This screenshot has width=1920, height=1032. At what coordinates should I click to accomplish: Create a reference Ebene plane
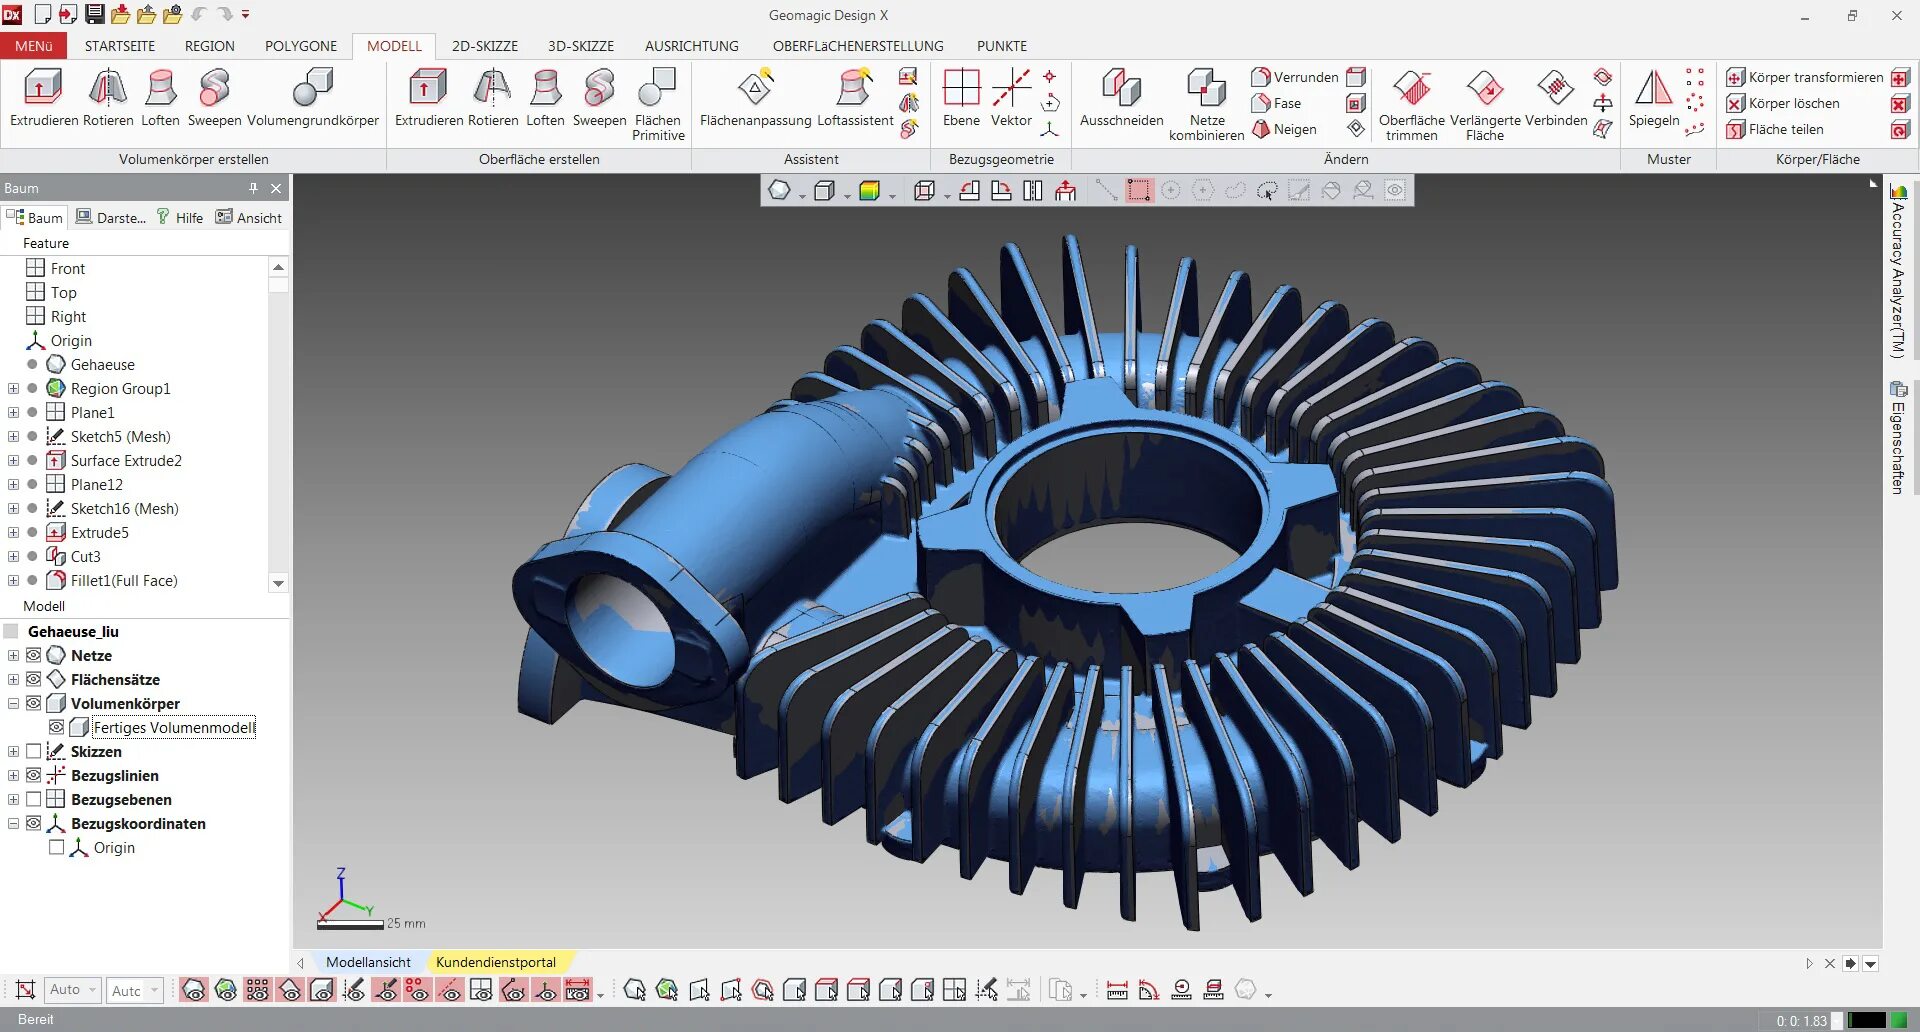click(961, 98)
